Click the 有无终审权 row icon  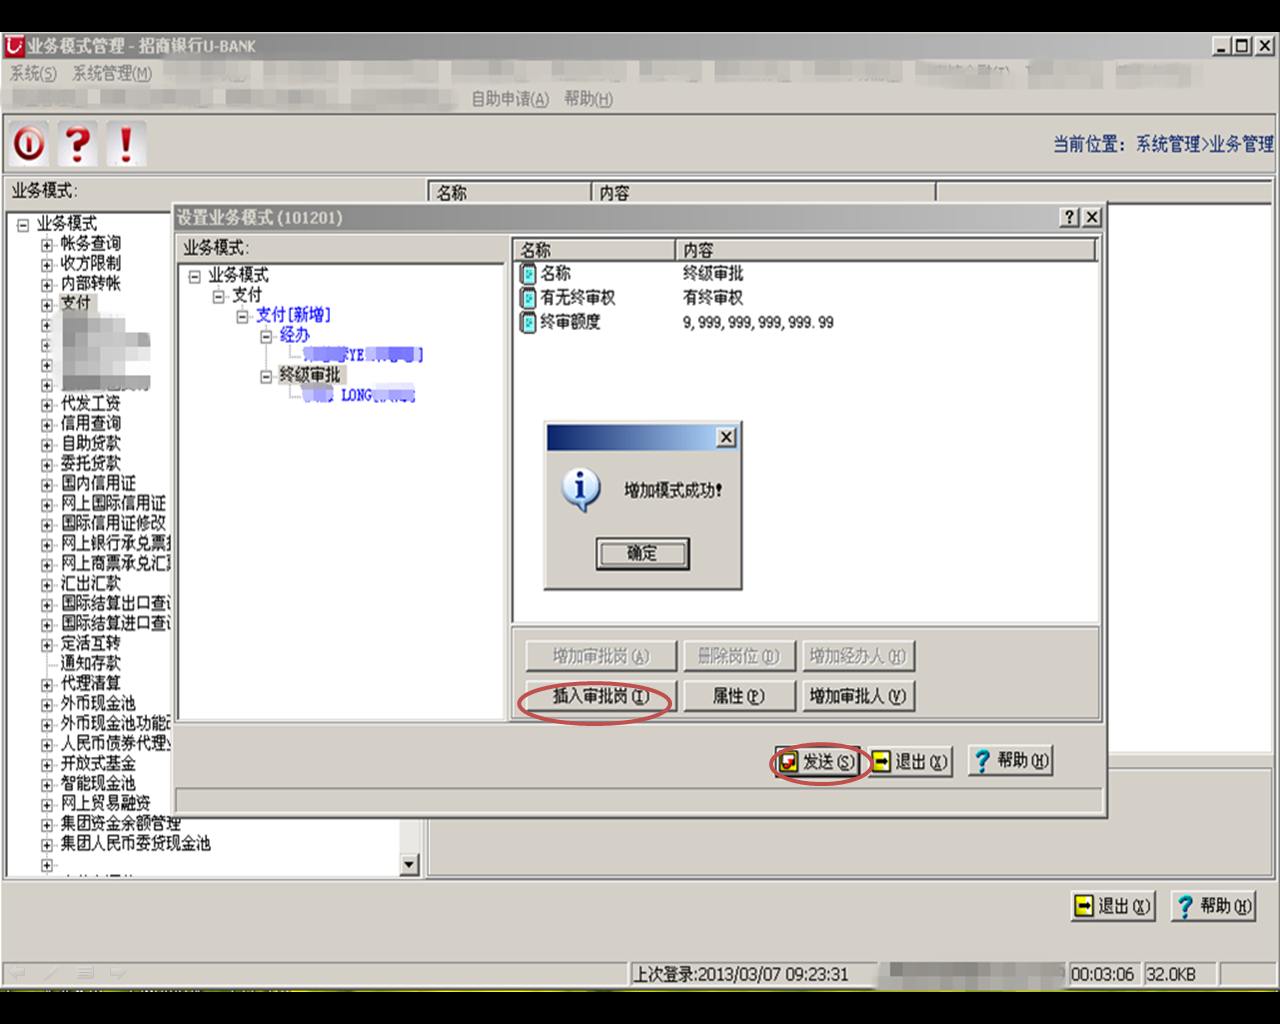pyautogui.click(x=528, y=298)
